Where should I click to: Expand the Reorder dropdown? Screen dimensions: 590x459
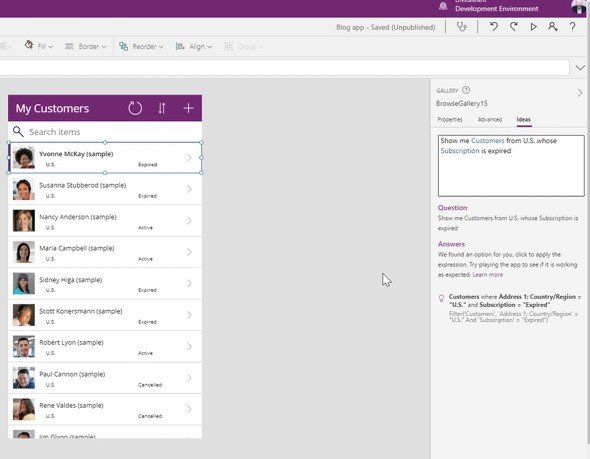pos(141,46)
